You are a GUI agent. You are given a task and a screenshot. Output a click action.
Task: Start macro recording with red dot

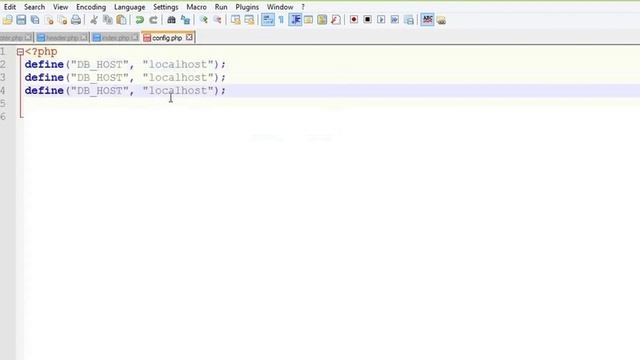click(x=354, y=20)
